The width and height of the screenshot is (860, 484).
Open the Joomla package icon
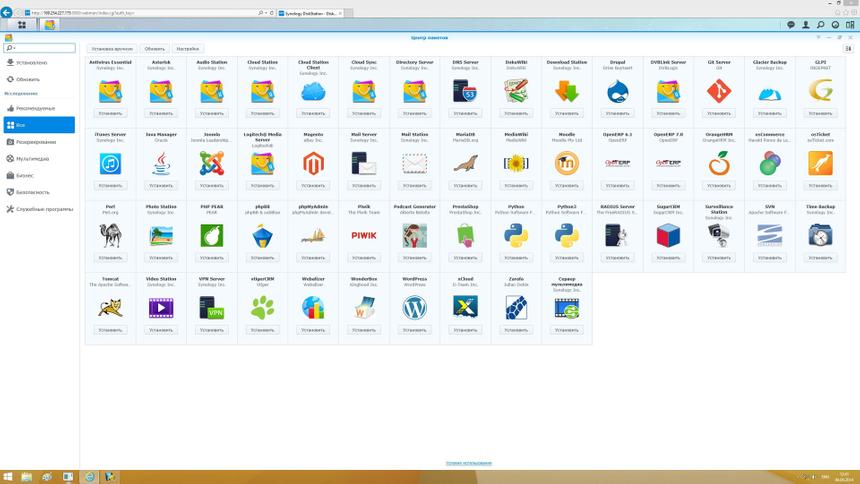click(212, 164)
